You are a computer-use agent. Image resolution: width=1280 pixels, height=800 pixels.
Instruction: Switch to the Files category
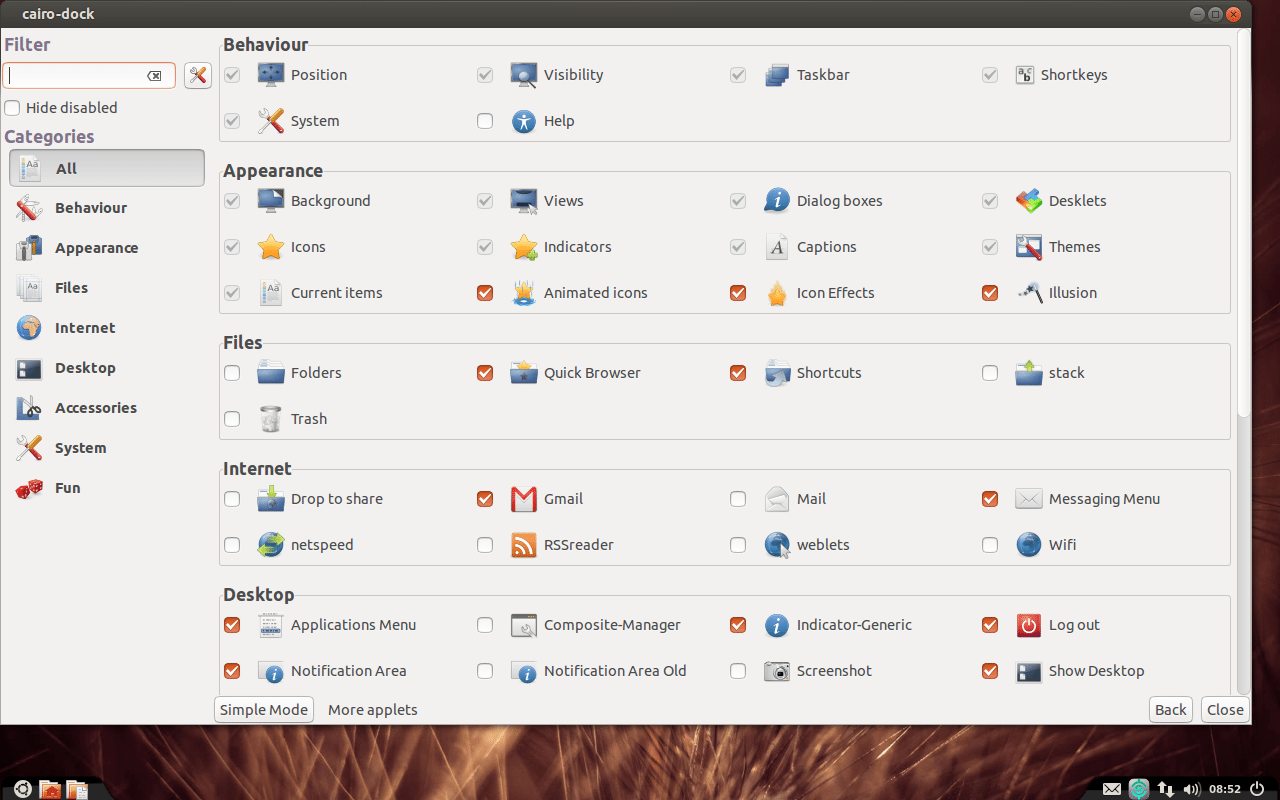pyautogui.click(x=107, y=288)
